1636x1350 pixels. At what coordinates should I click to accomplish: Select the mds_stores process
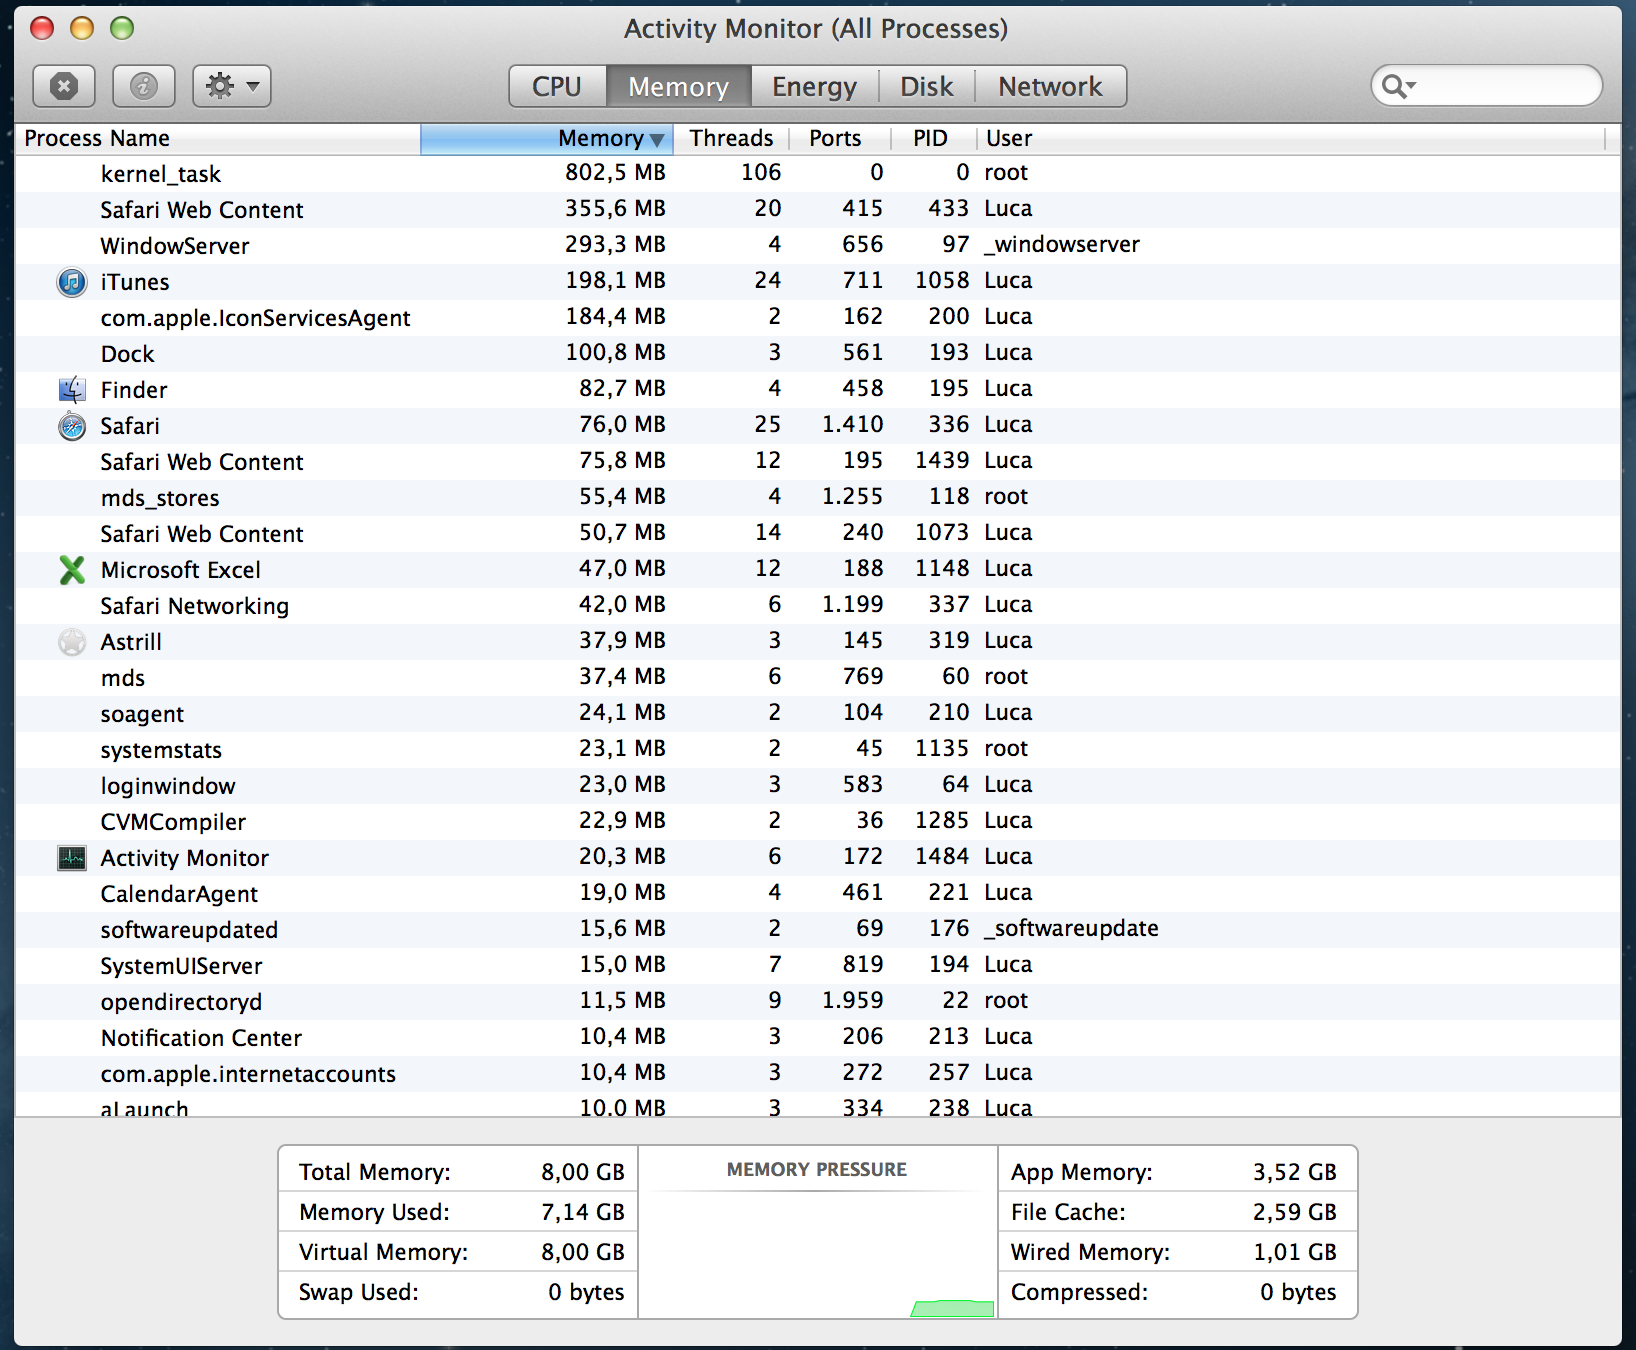818,498
